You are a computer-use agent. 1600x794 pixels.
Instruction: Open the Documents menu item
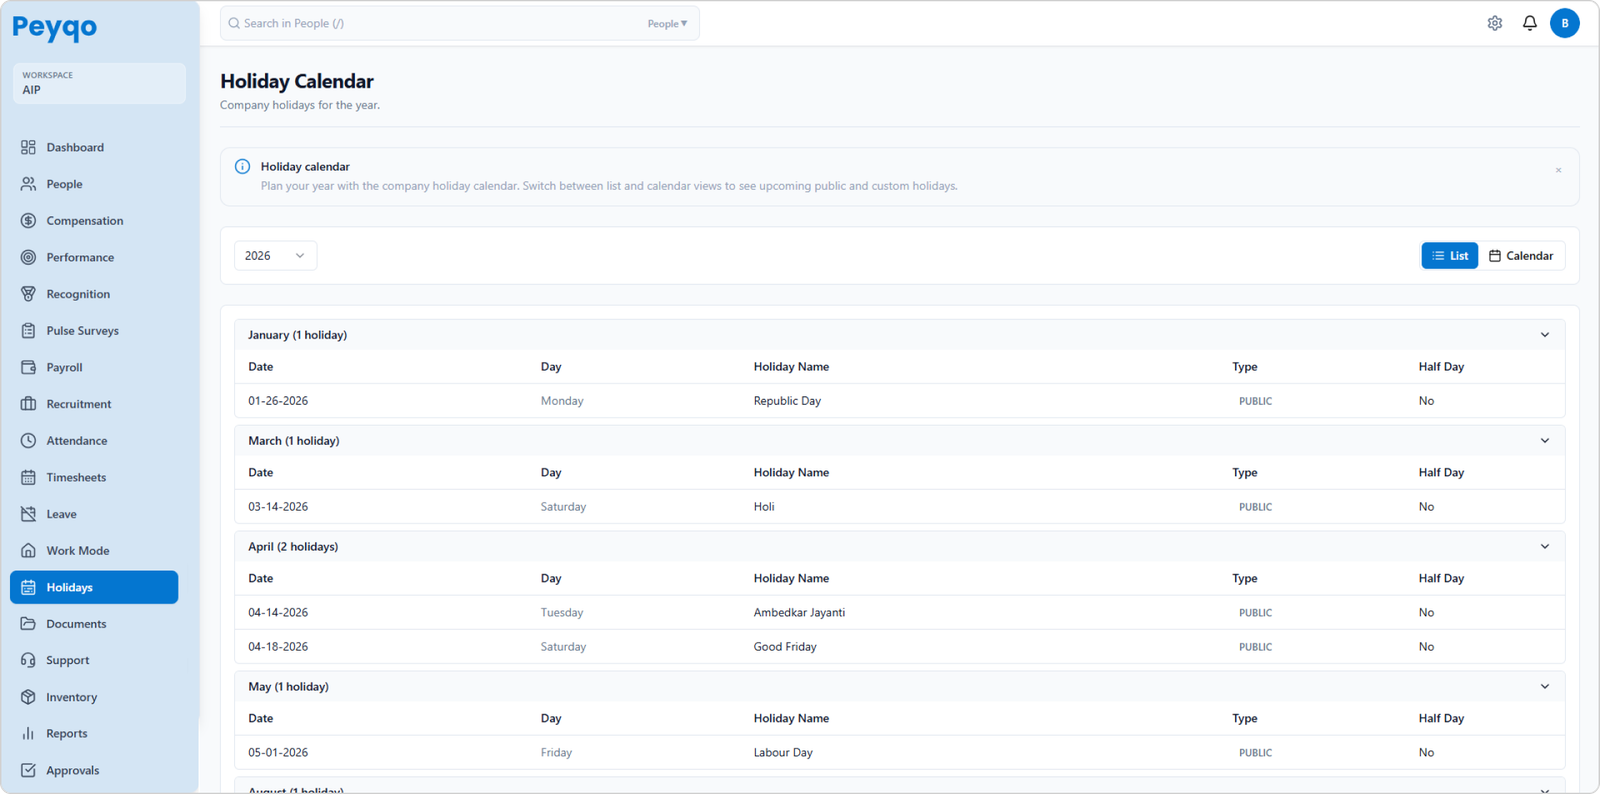[x=94, y=624]
